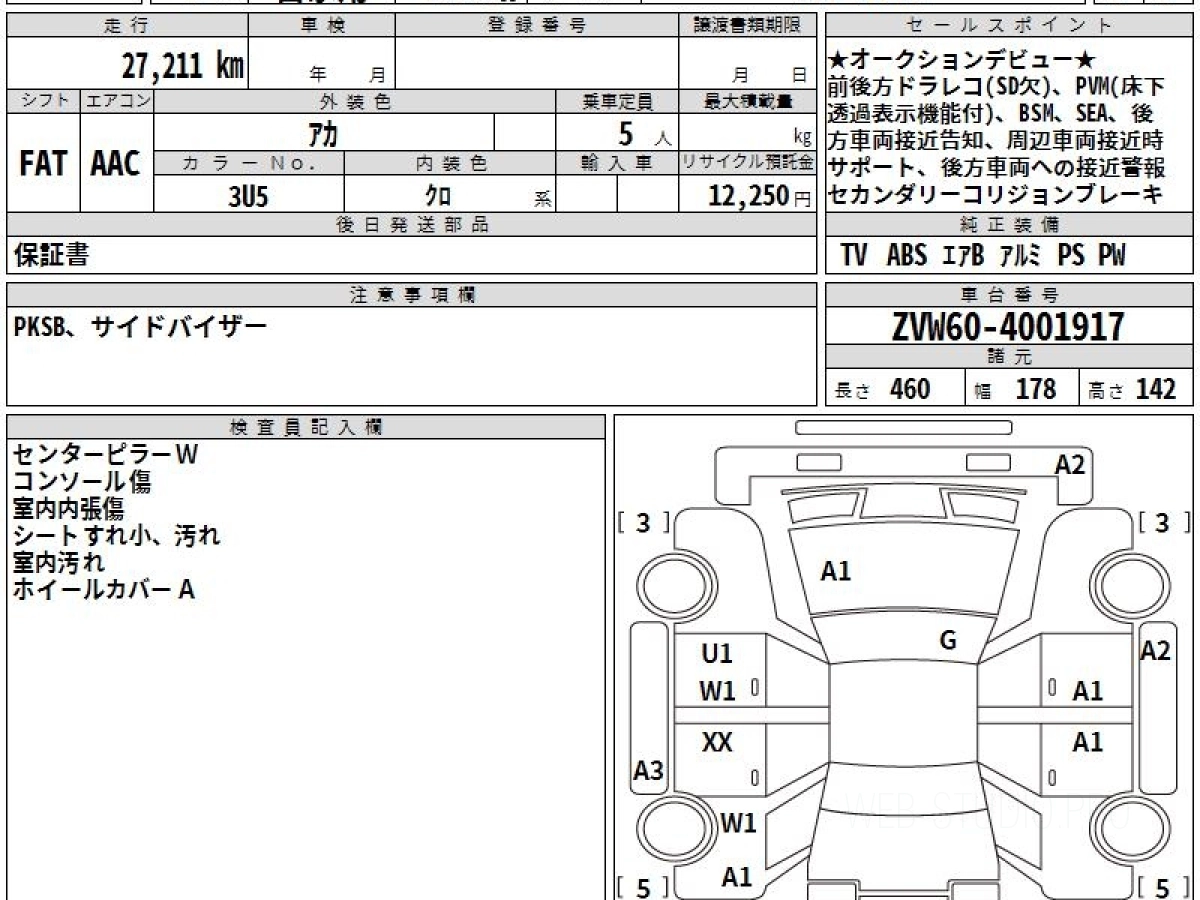
Task: Select inspector note シートすれ小、汚れ
Action: click(116, 535)
